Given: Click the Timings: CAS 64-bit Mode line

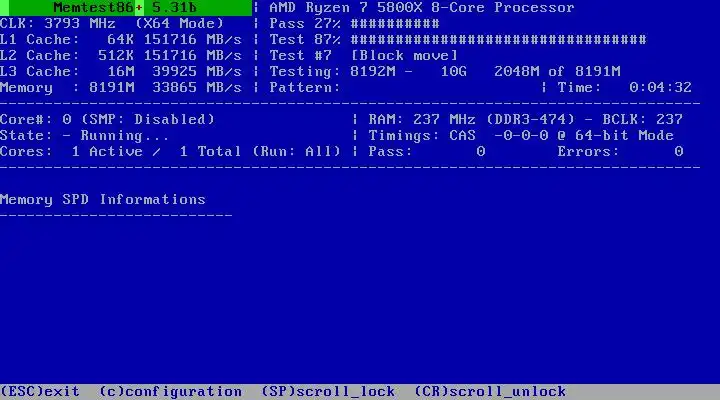Looking at the screenshot, I should (x=521, y=135).
